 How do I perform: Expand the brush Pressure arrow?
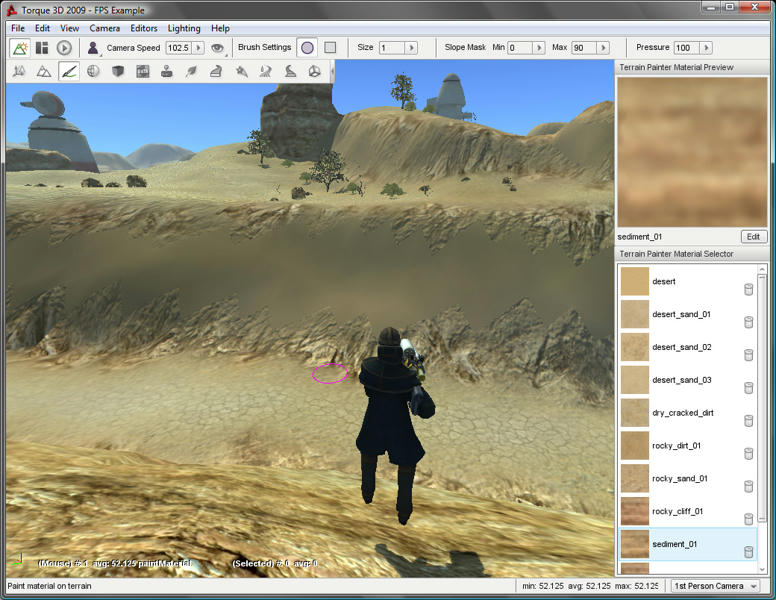(706, 47)
